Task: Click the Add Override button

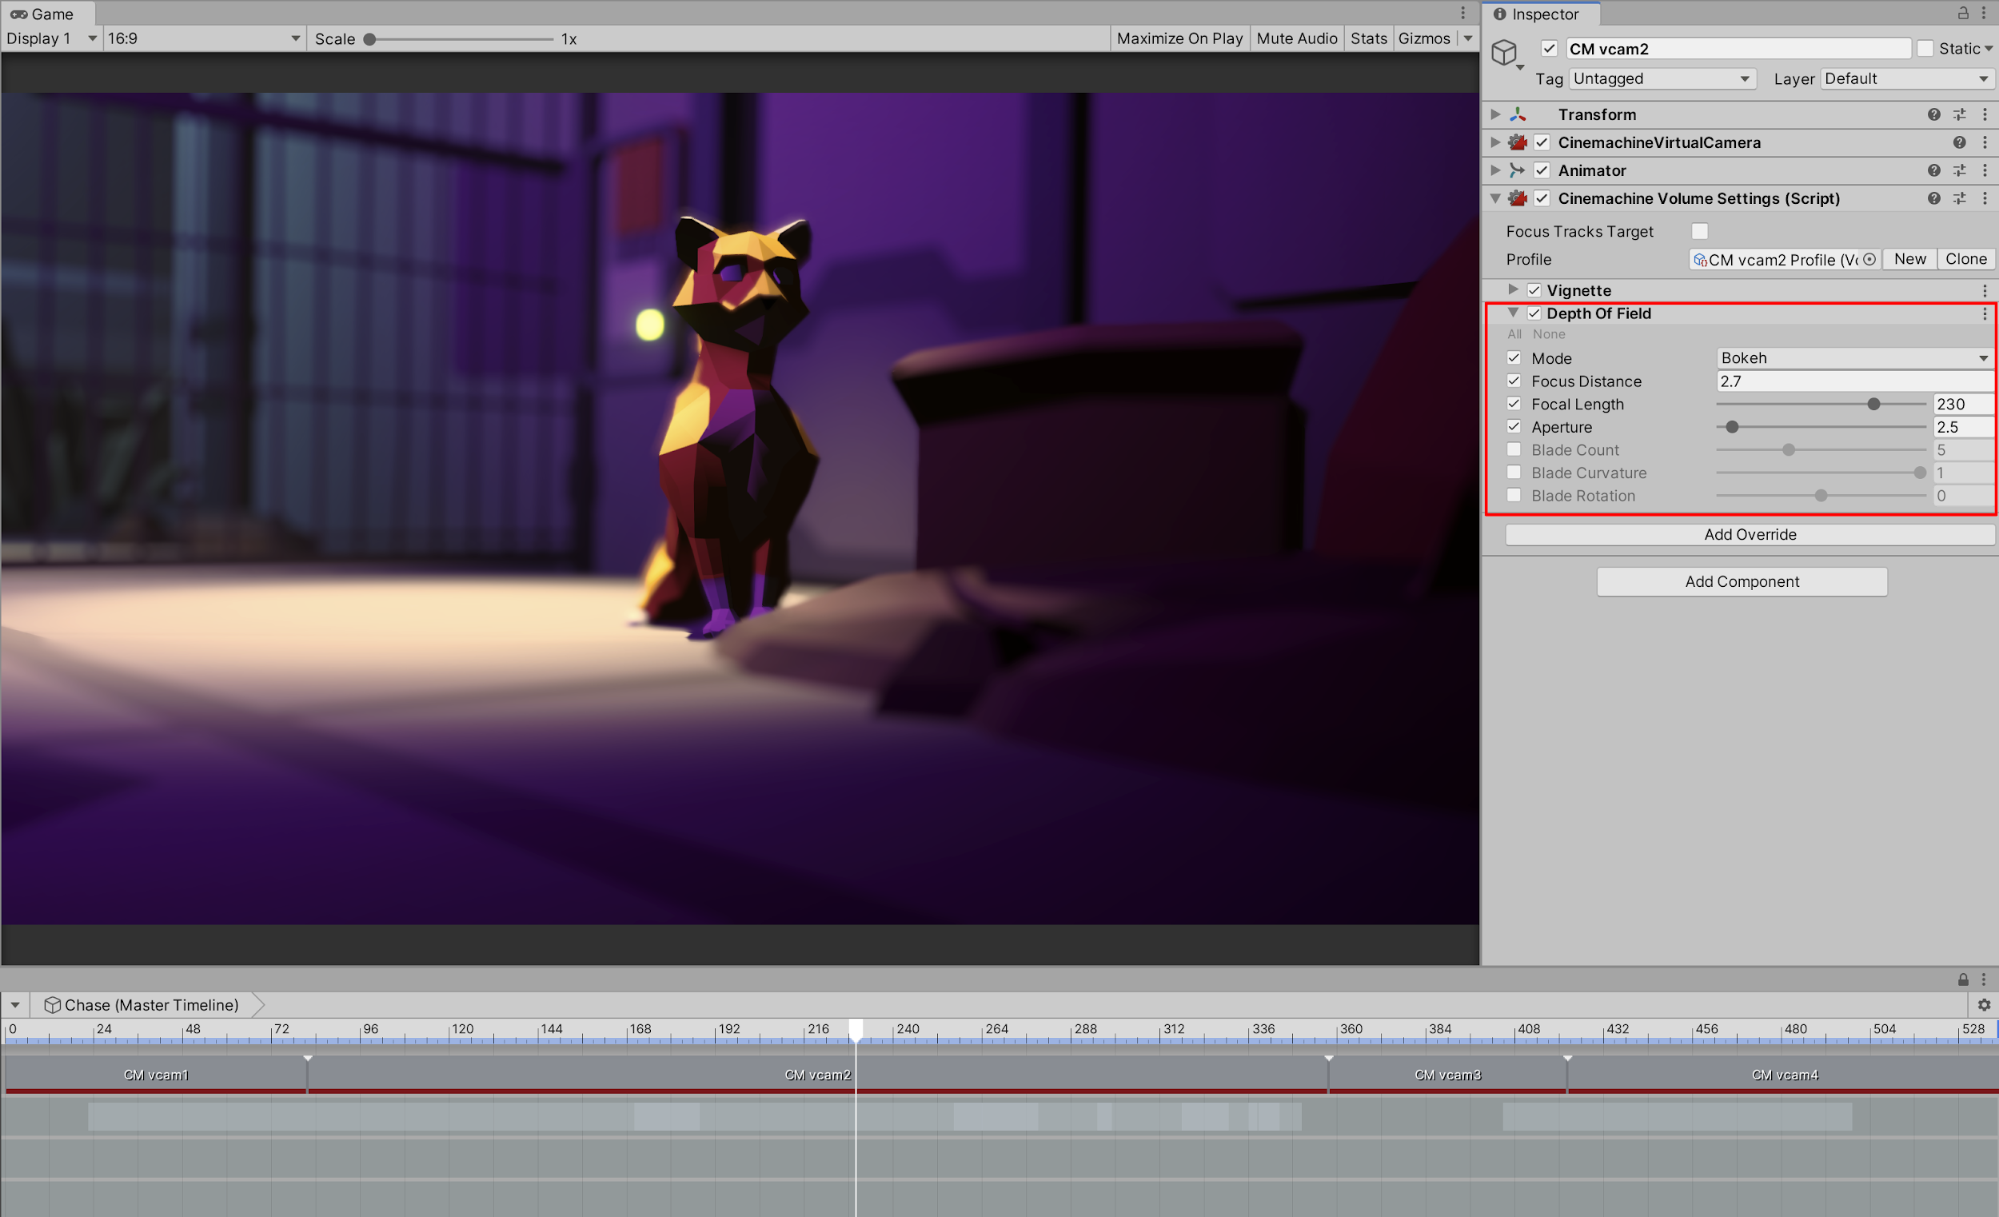Action: (x=1749, y=535)
